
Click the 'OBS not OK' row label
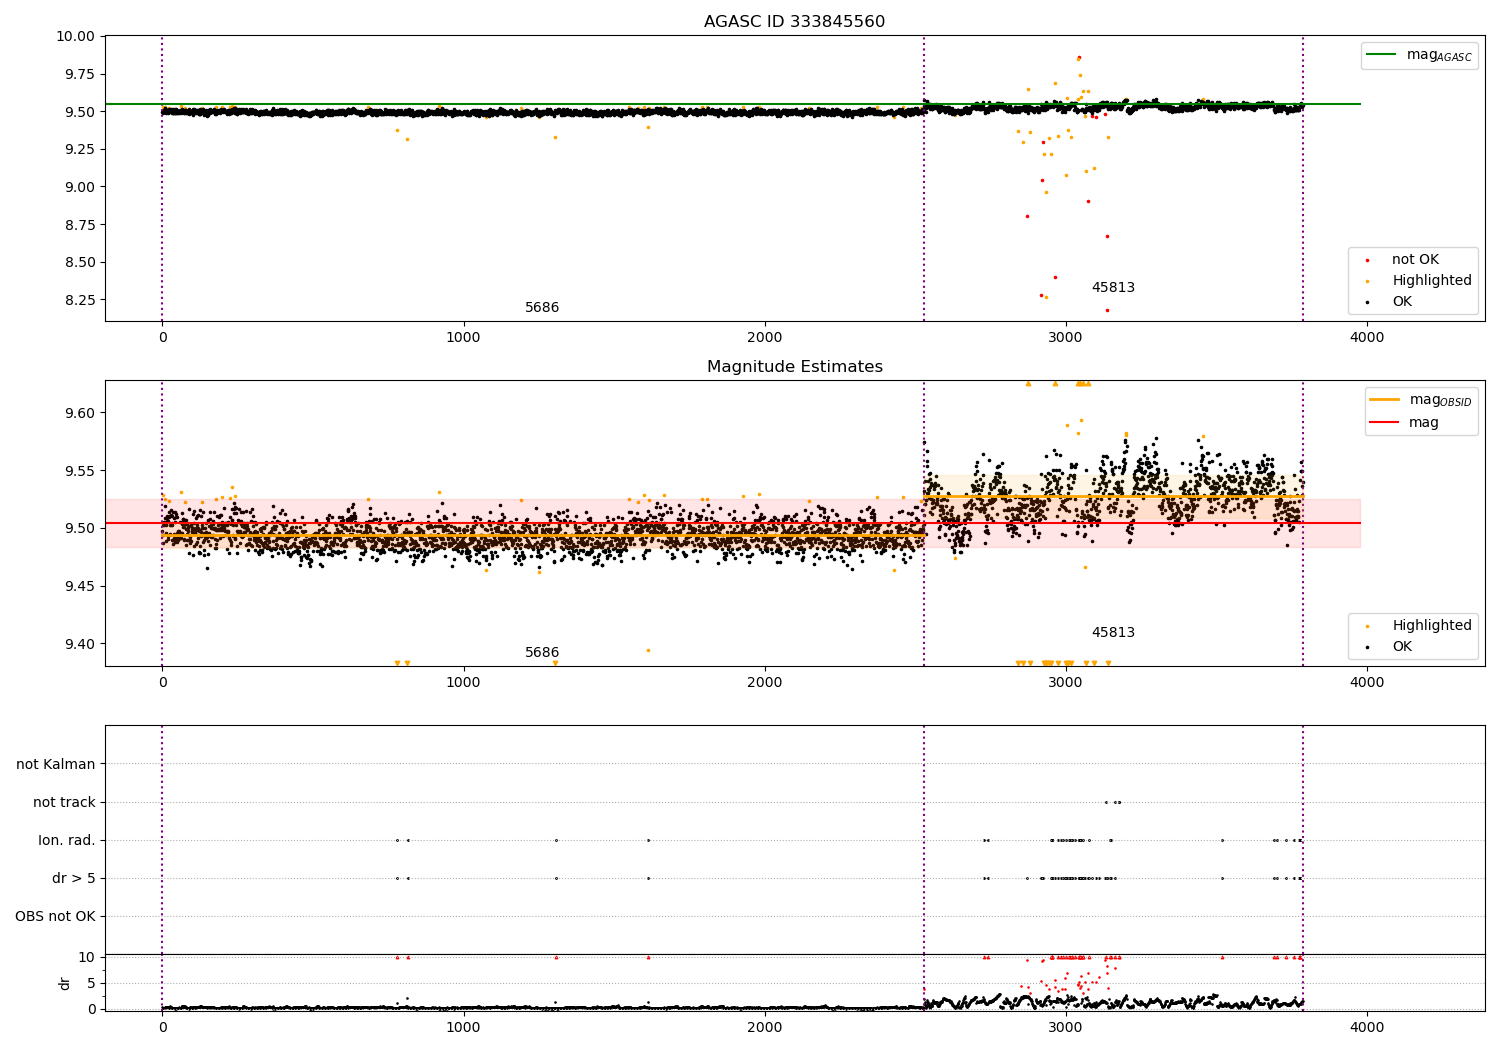click(x=55, y=917)
